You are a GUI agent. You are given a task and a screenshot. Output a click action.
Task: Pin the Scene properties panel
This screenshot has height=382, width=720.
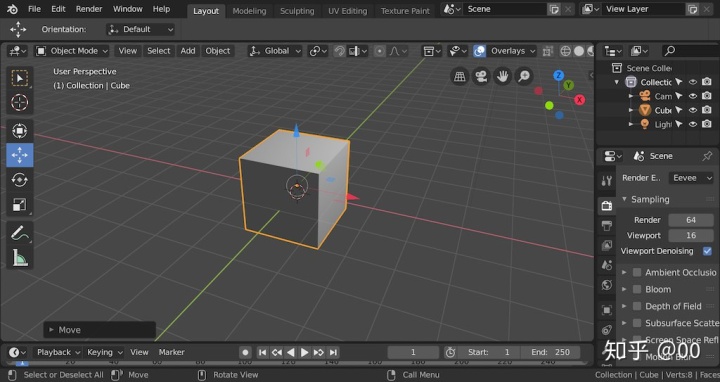coord(707,156)
